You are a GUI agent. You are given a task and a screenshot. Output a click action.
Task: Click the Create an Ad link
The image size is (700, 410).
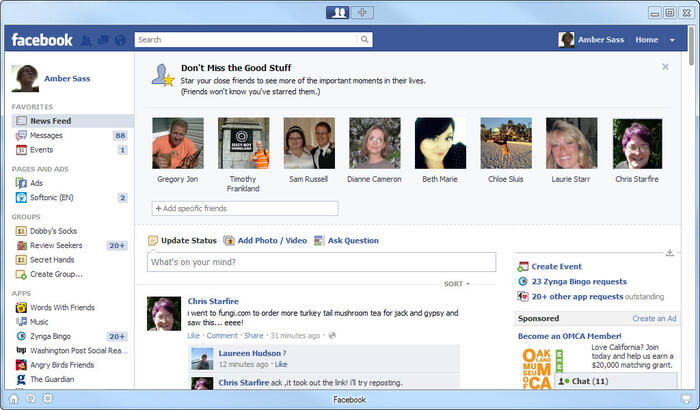654,318
